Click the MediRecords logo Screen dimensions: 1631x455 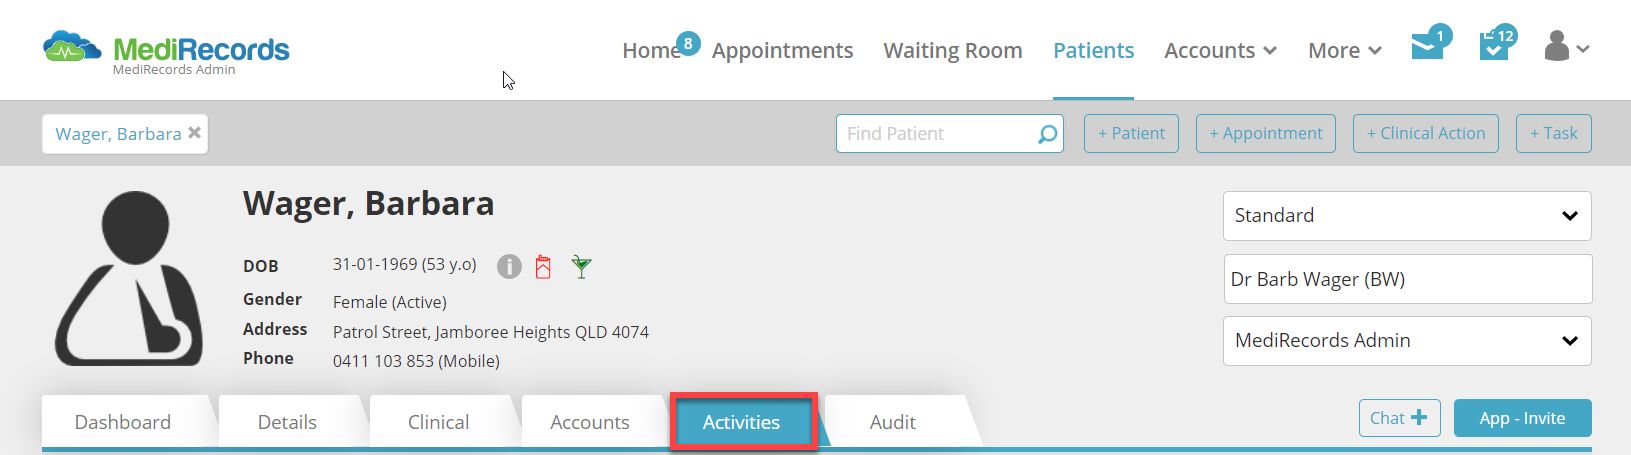(x=166, y=52)
